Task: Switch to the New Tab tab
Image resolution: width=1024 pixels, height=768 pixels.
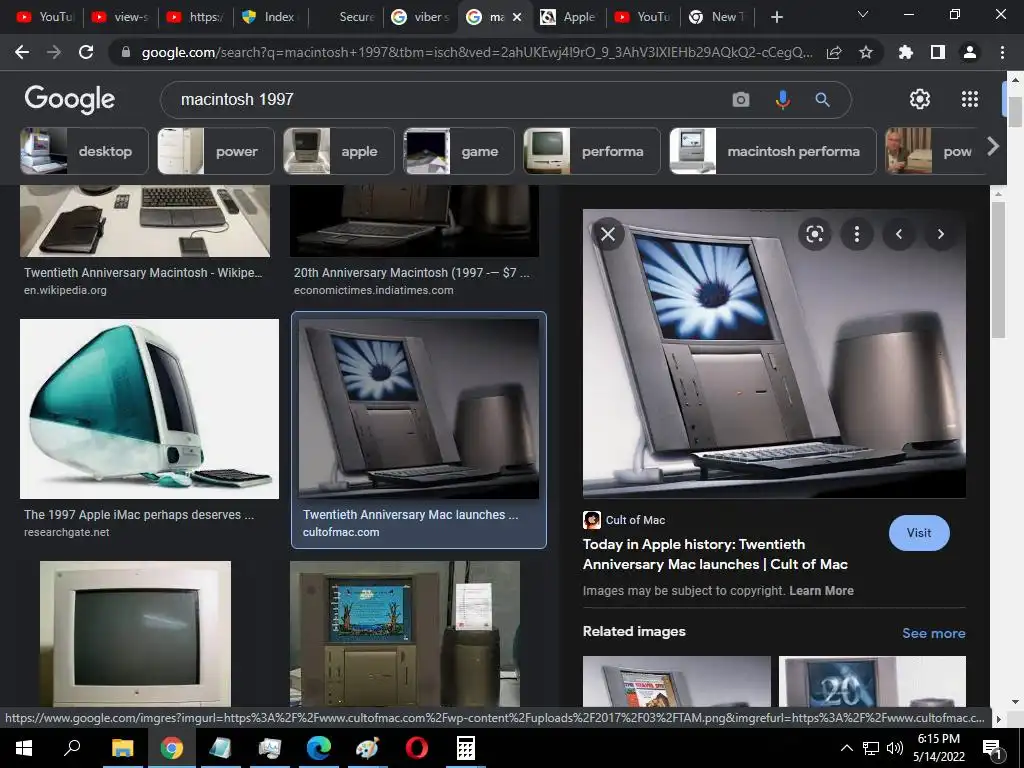Action: point(717,17)
